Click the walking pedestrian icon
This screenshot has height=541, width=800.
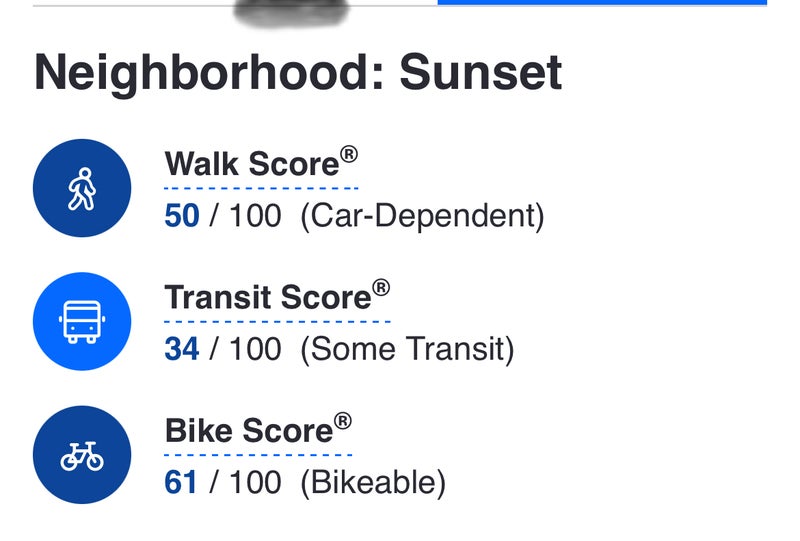82,188
